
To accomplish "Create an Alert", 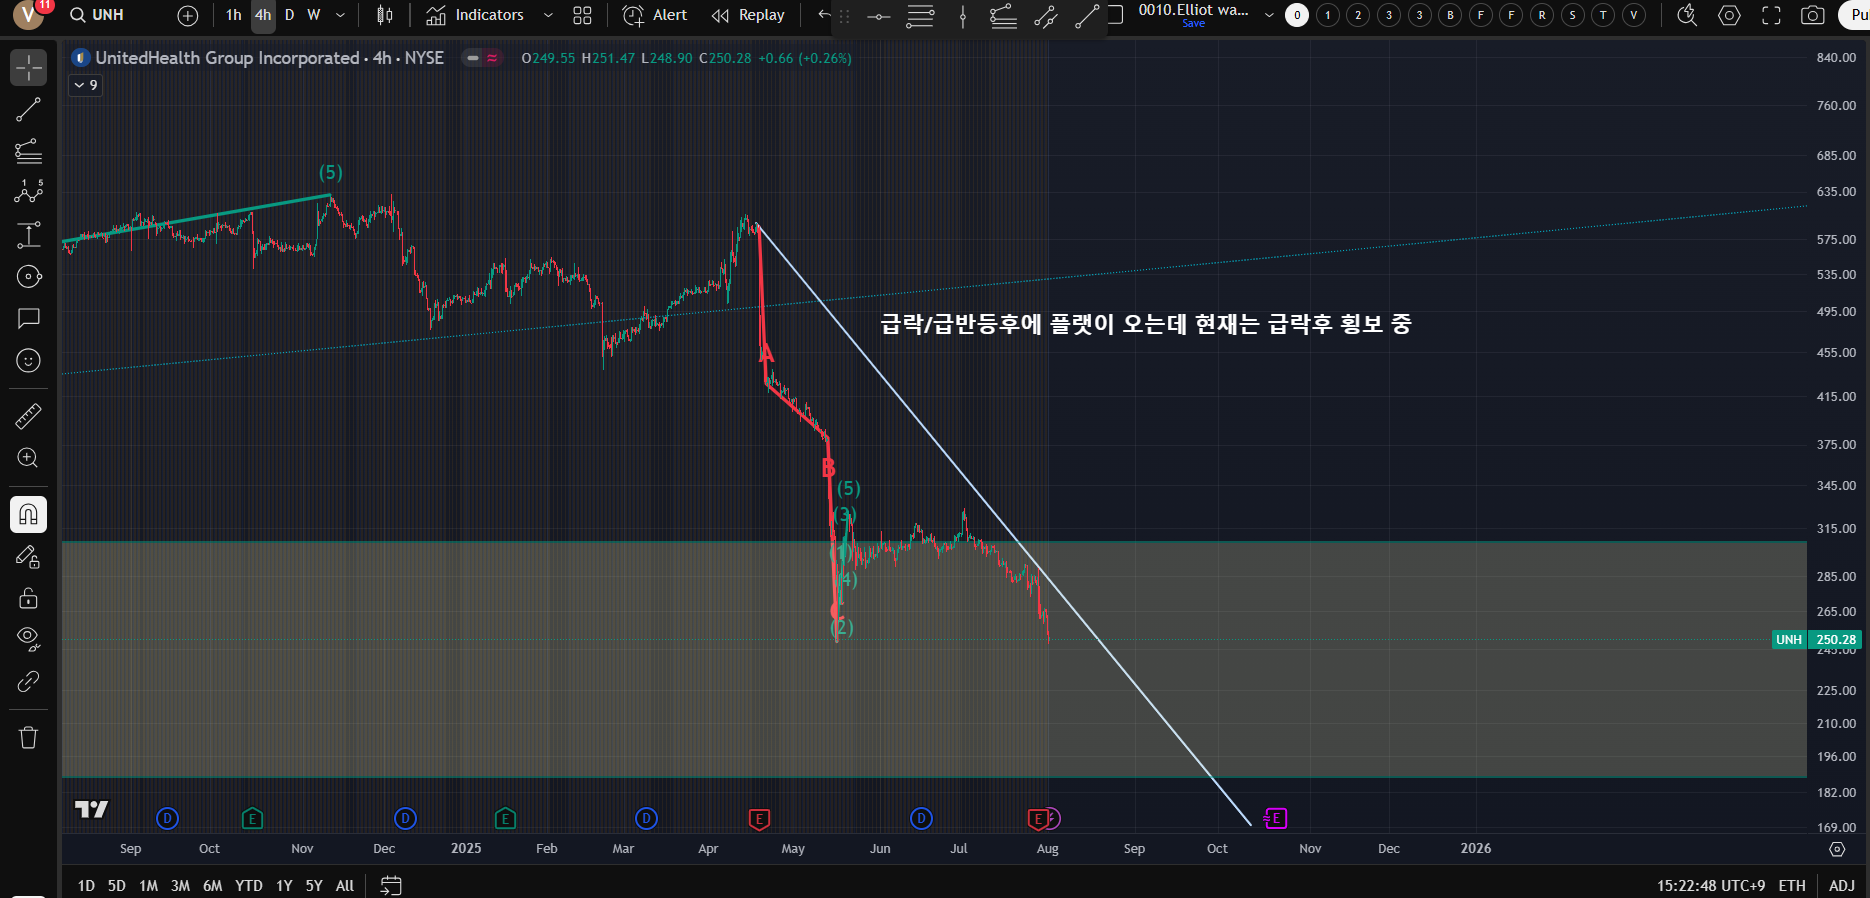I will click(656, 15).
